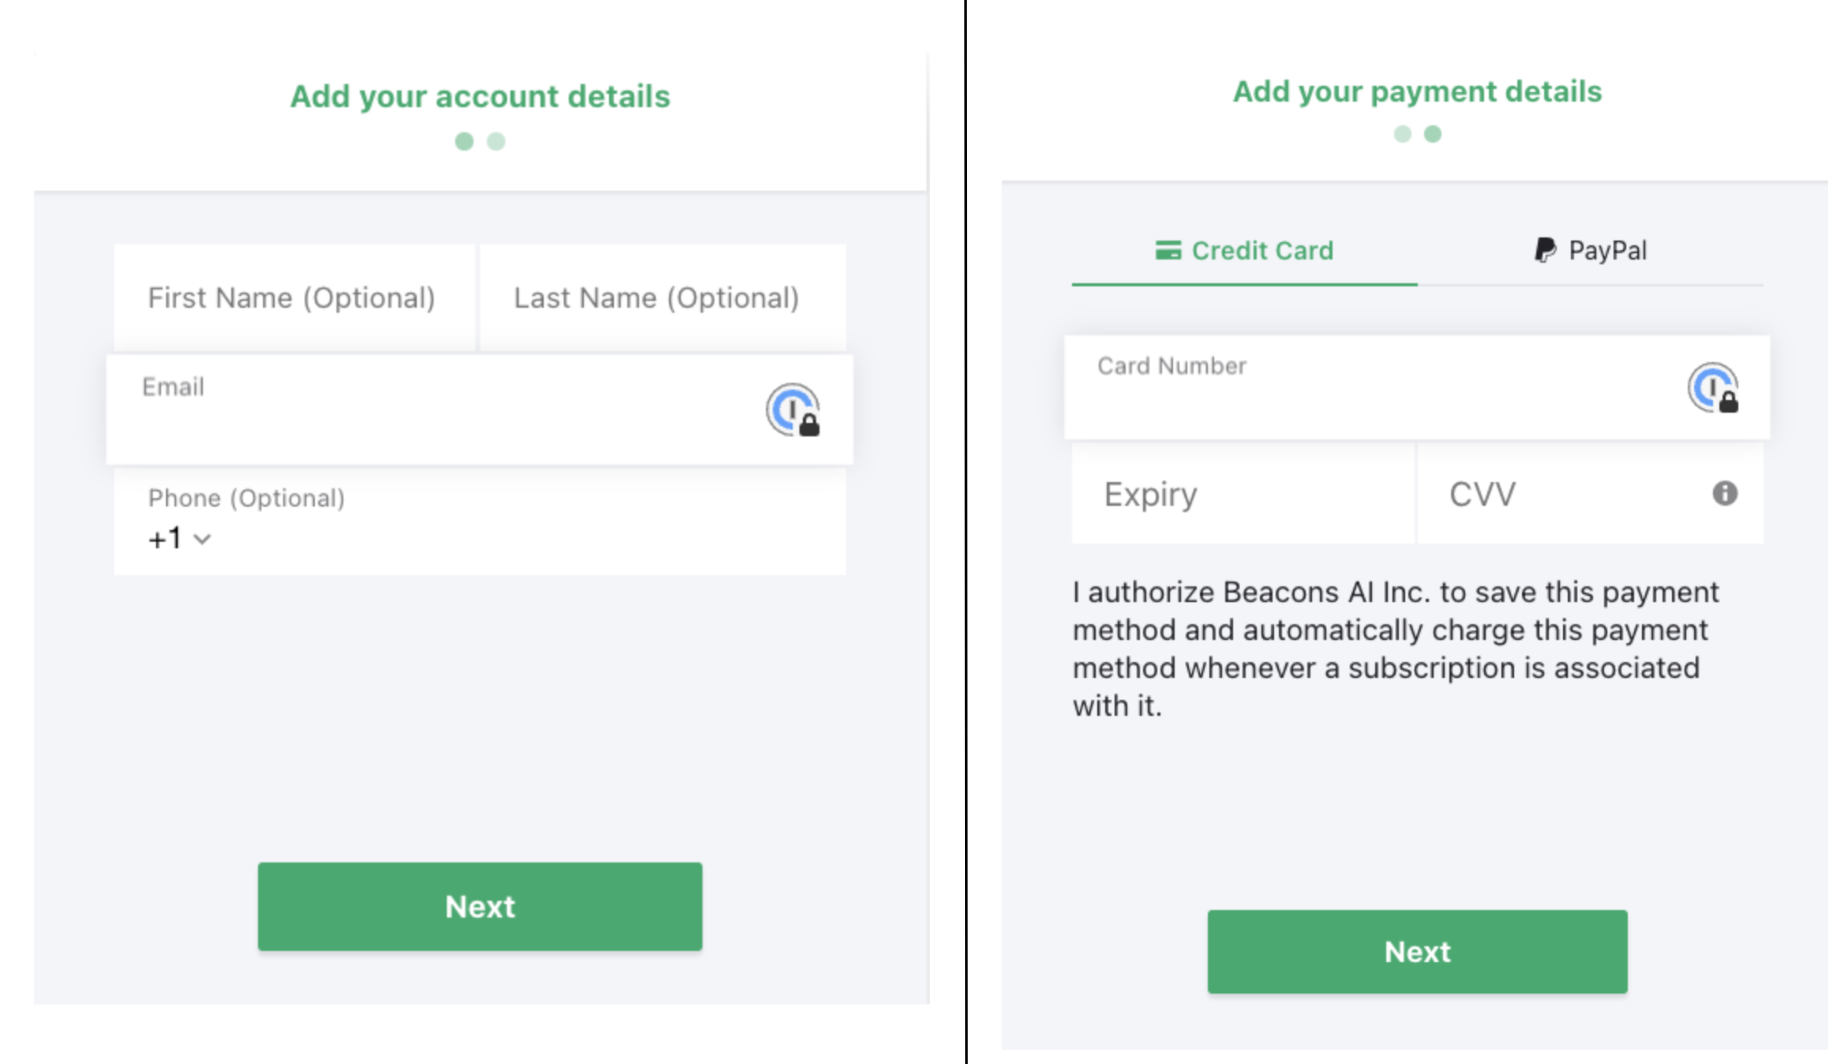This screenshot has height=1064, width=1828.
Task: Click into the Card Number field
Action: point(1417,387)
